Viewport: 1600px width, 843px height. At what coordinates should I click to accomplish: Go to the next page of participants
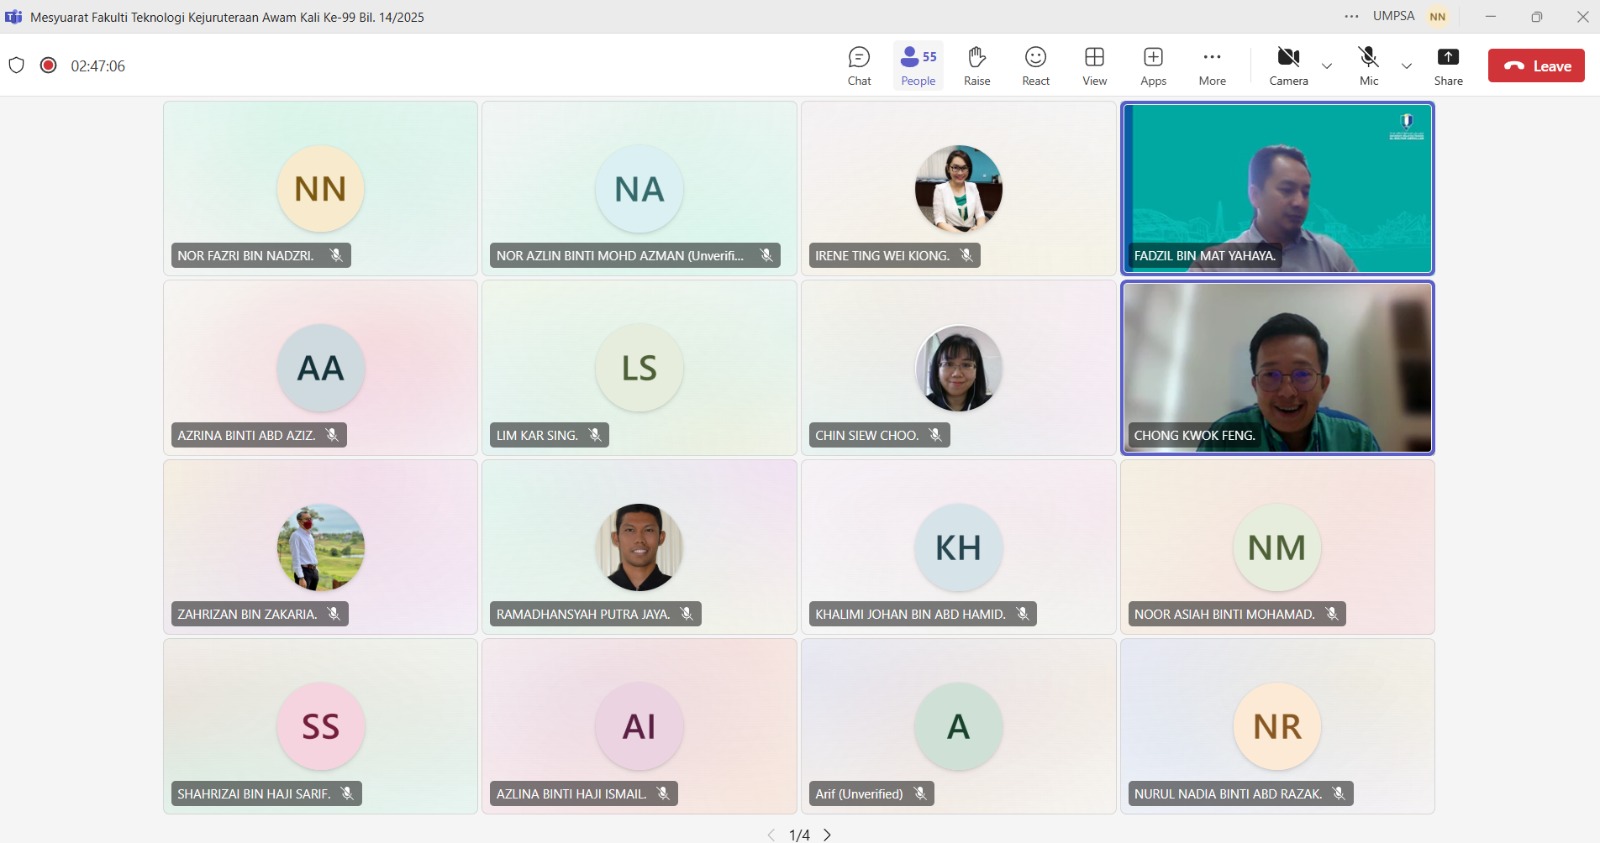tap(827, 835)
